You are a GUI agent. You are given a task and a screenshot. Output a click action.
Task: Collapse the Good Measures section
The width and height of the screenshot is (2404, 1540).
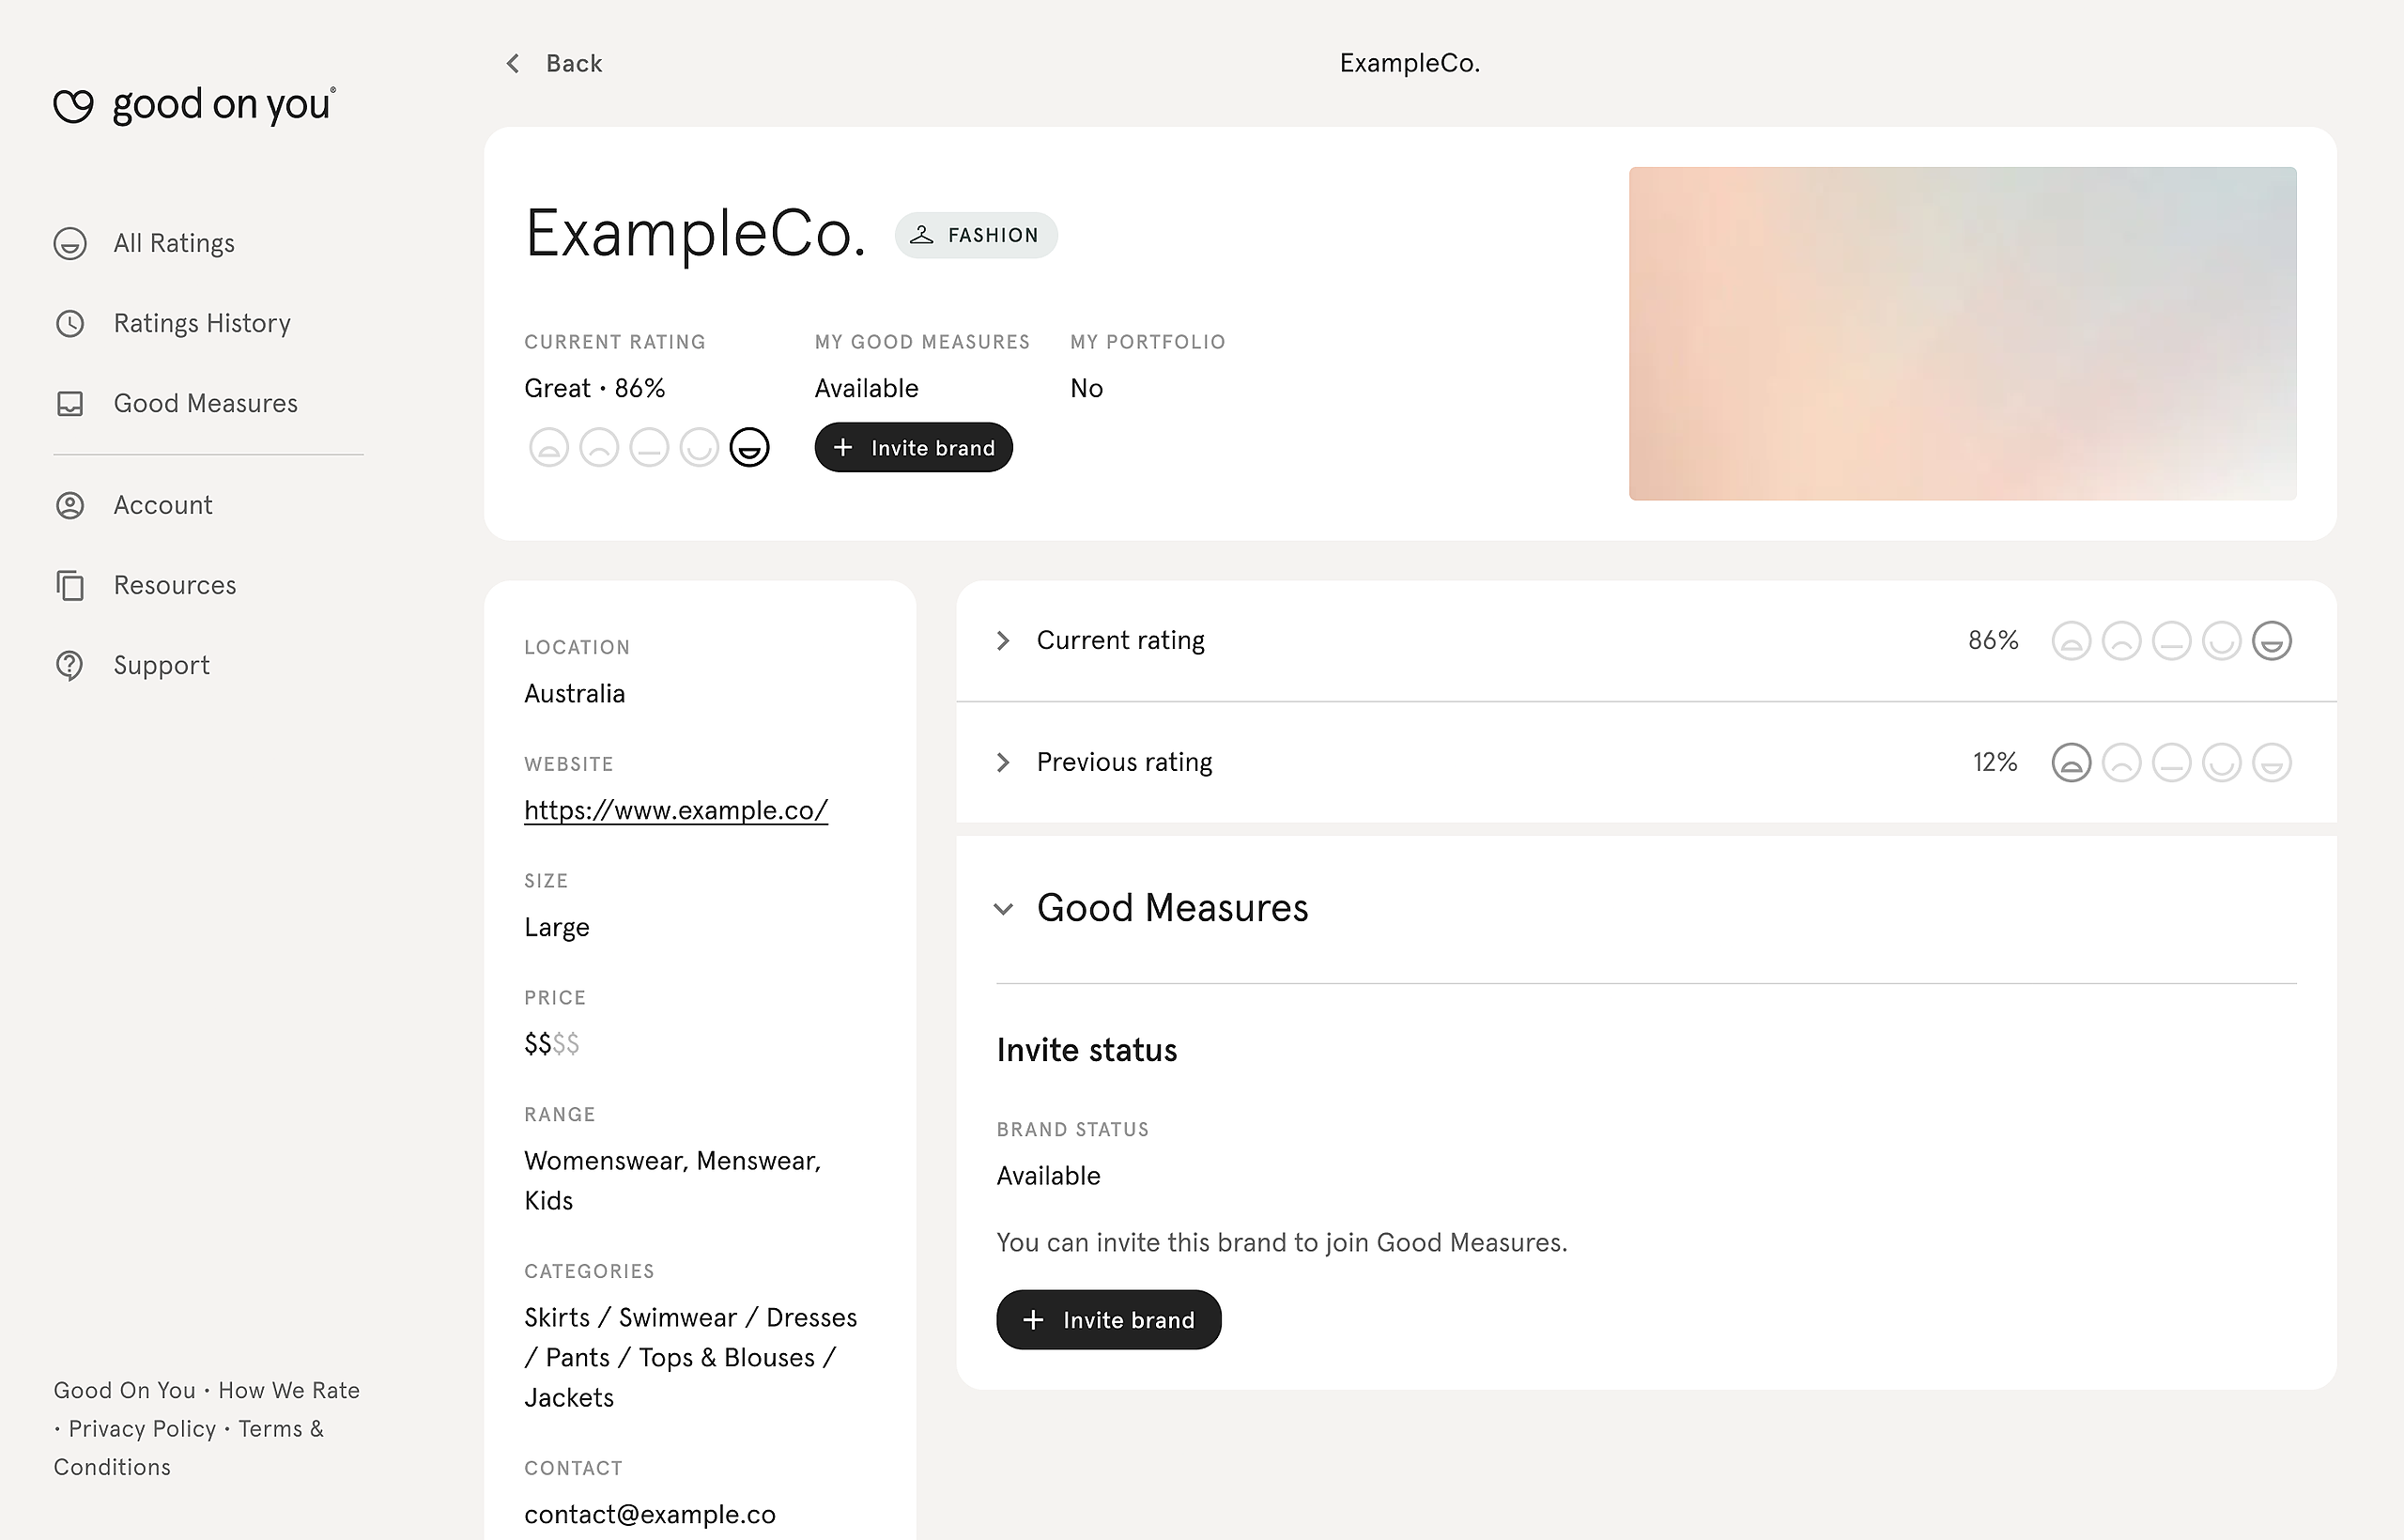click(1003, 909)
